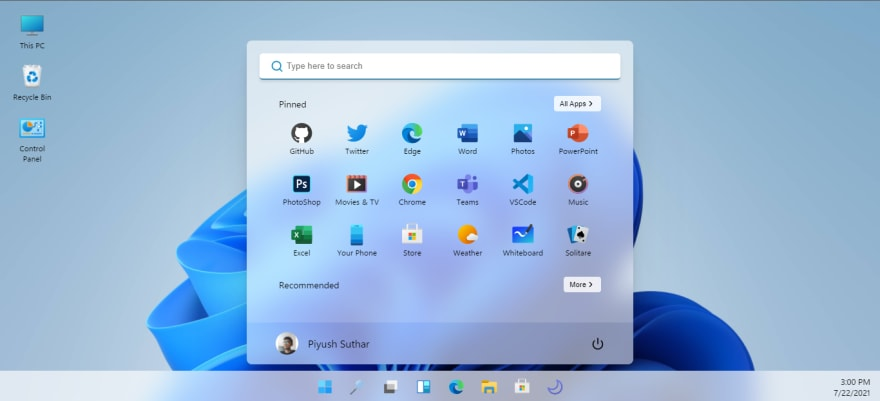880x401 pixels.
Task: Start Excel from pinned apps
Action: 301,241
